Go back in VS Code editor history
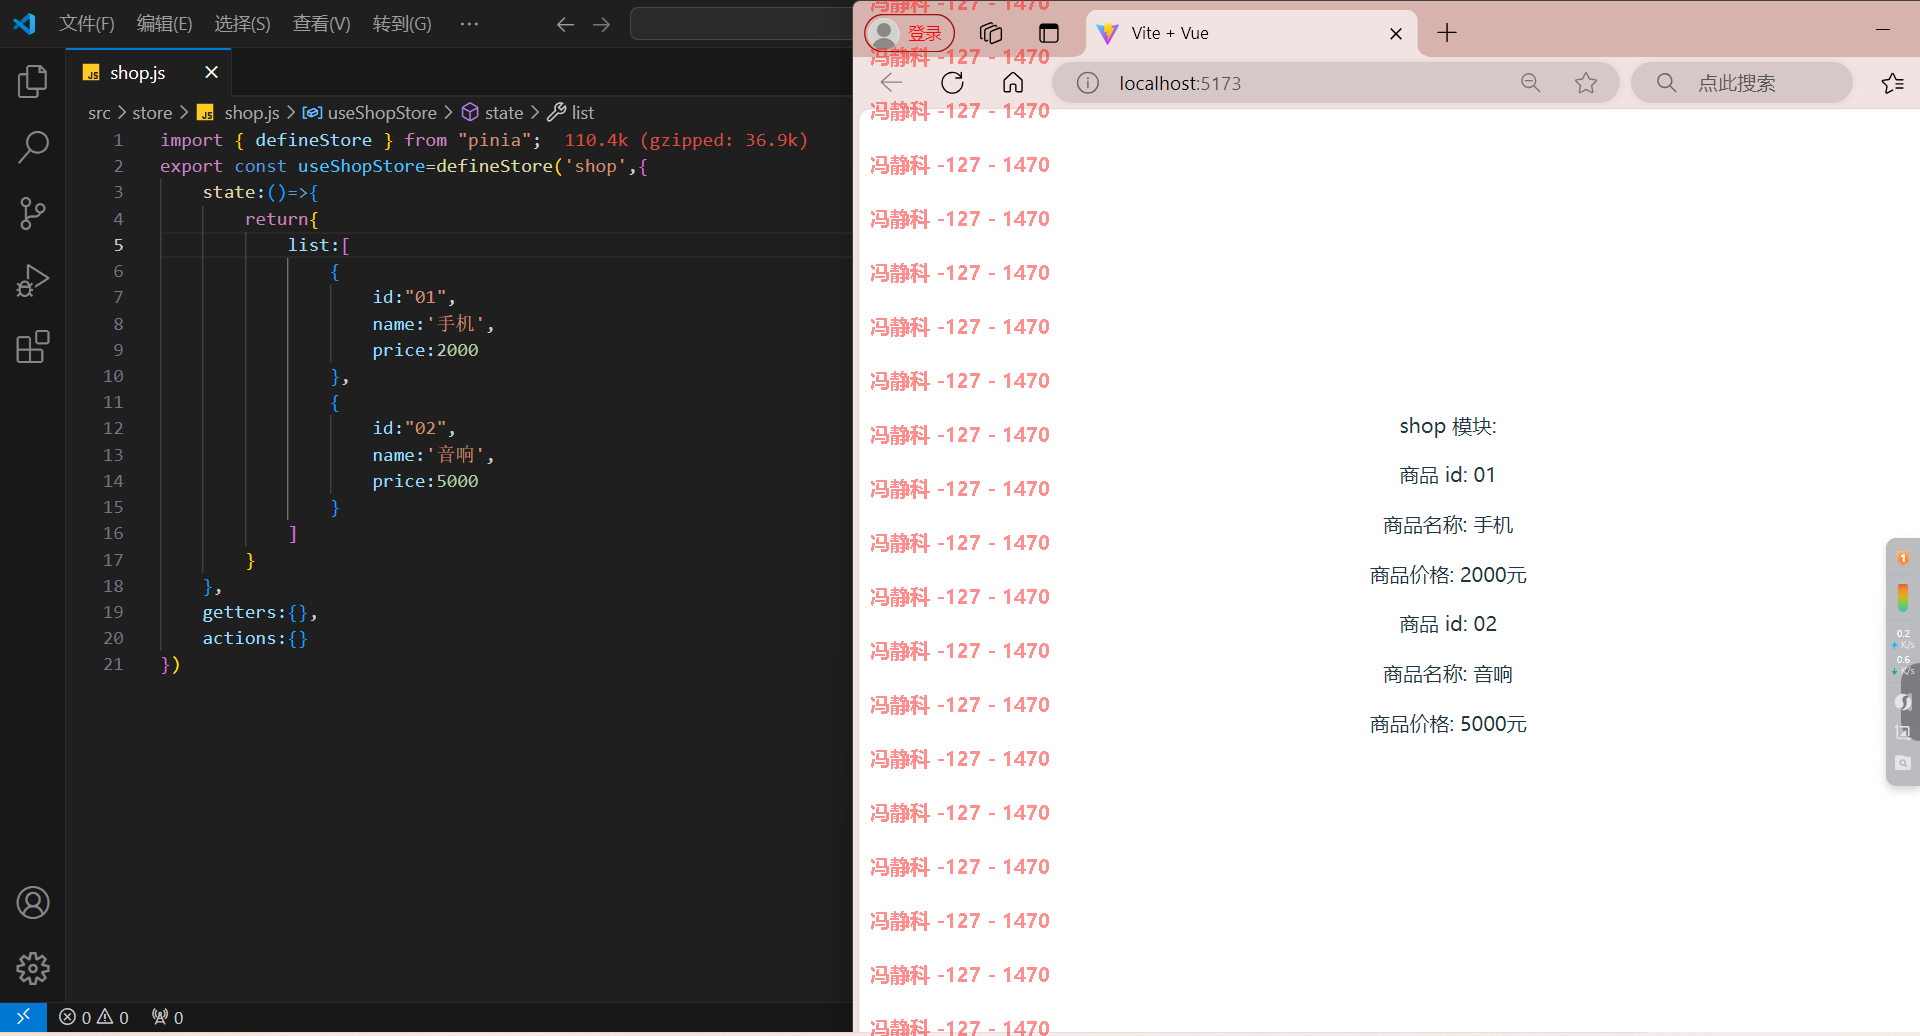The image size is (1920, 1036). point(565,24)
